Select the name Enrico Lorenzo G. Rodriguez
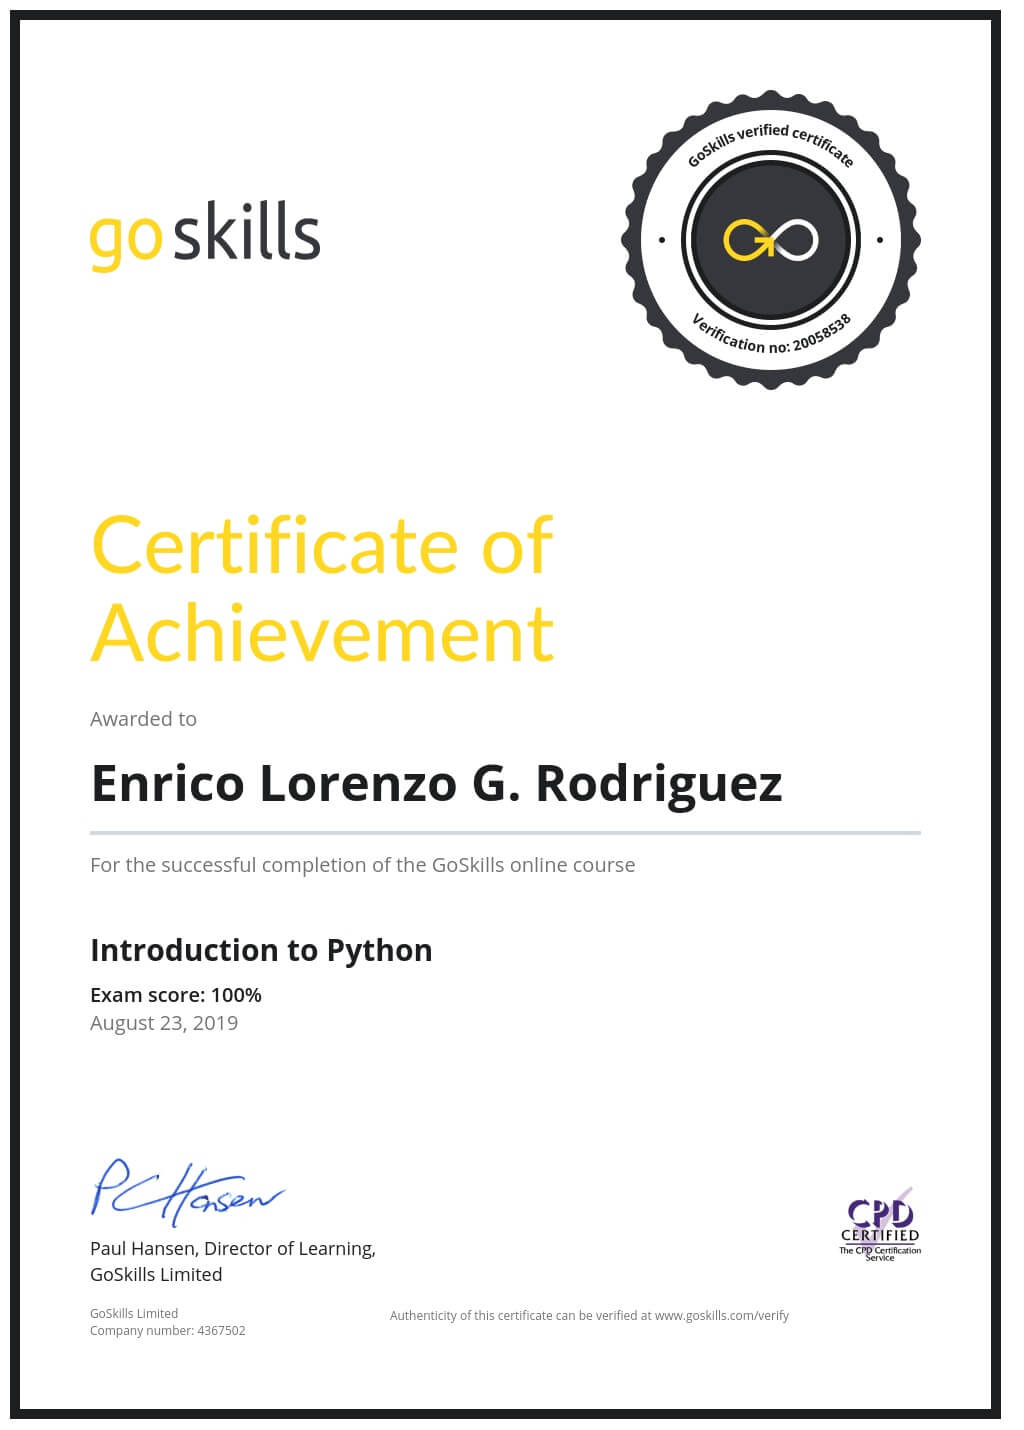Image resolution: width=1024 pixels, height=1430 pixels. click(436, 783)
